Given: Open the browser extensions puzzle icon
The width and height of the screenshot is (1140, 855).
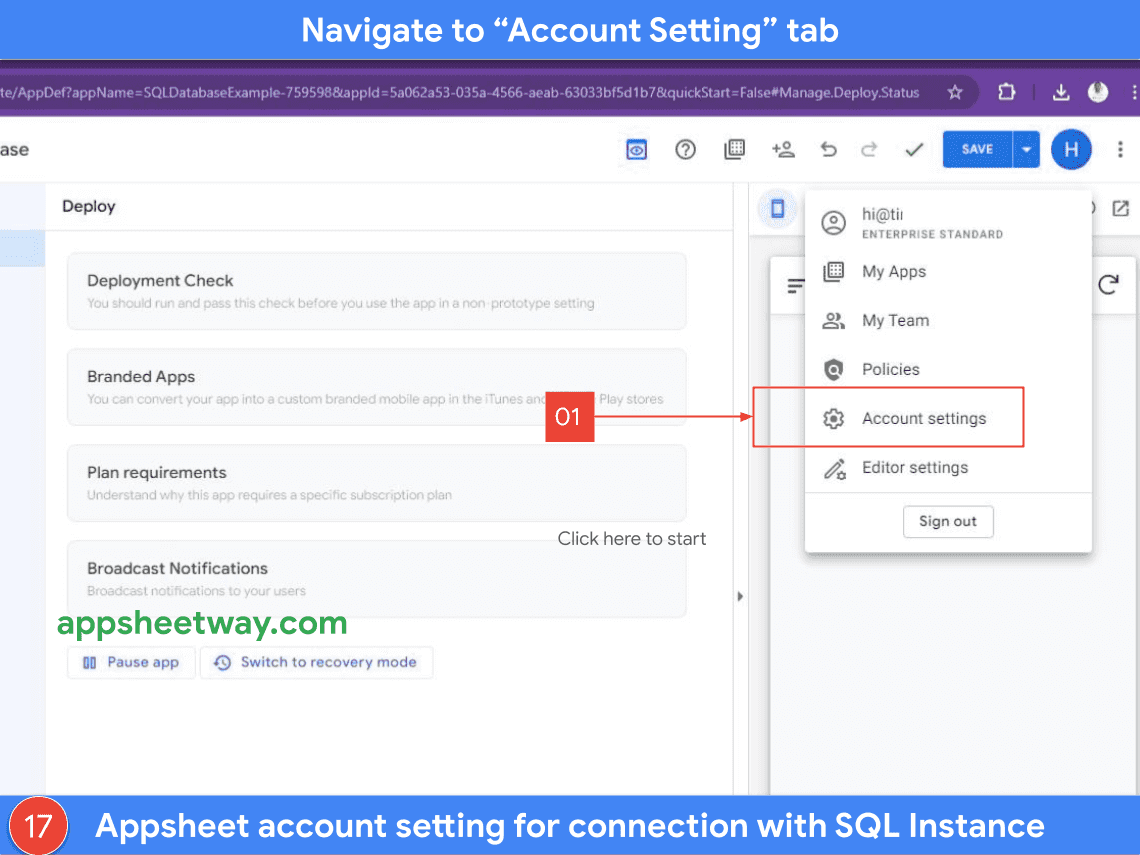Looking at the screenshot, I should tap(1006, 93).
